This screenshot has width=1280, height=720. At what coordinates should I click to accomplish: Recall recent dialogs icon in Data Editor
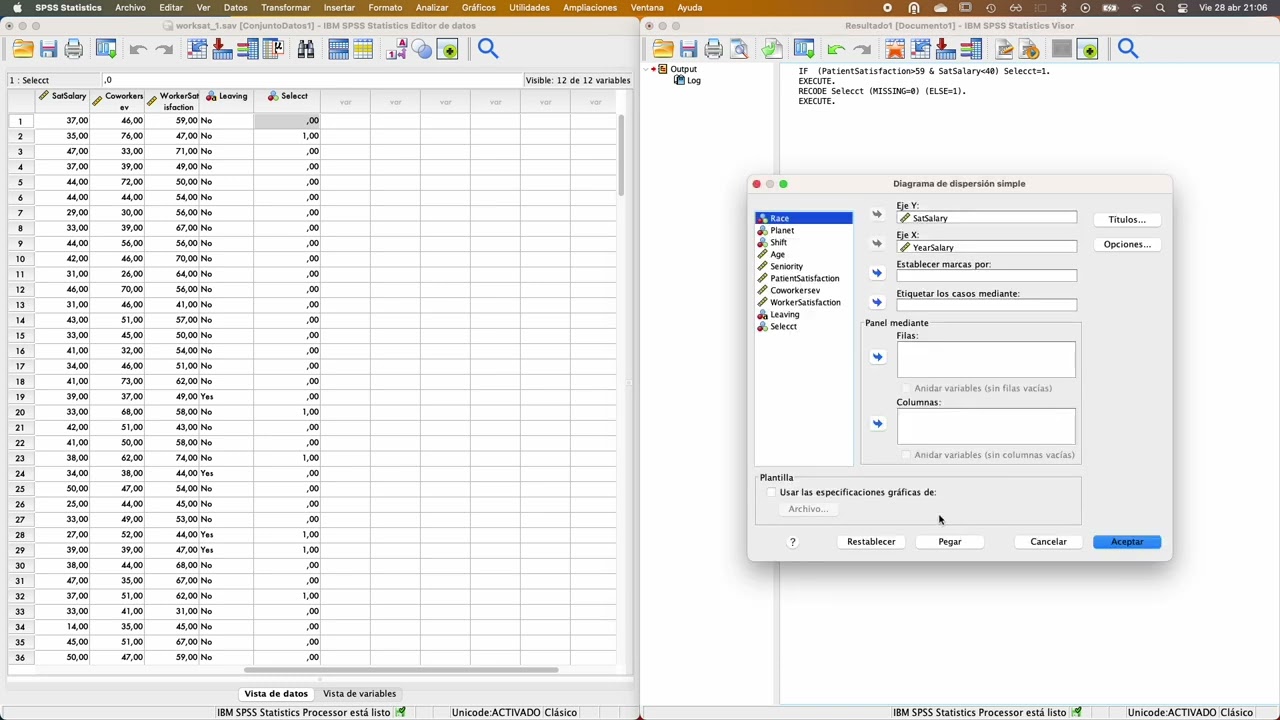click(x=105, y=49)
